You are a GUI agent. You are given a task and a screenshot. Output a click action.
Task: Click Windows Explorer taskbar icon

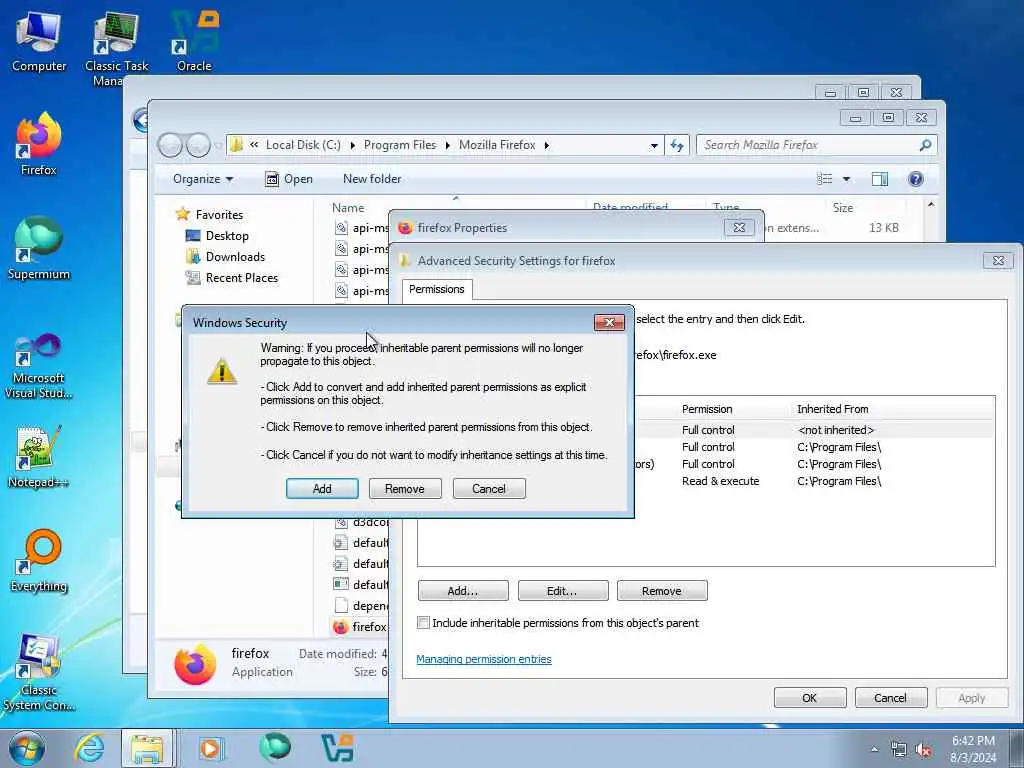[x=147, y=748]
